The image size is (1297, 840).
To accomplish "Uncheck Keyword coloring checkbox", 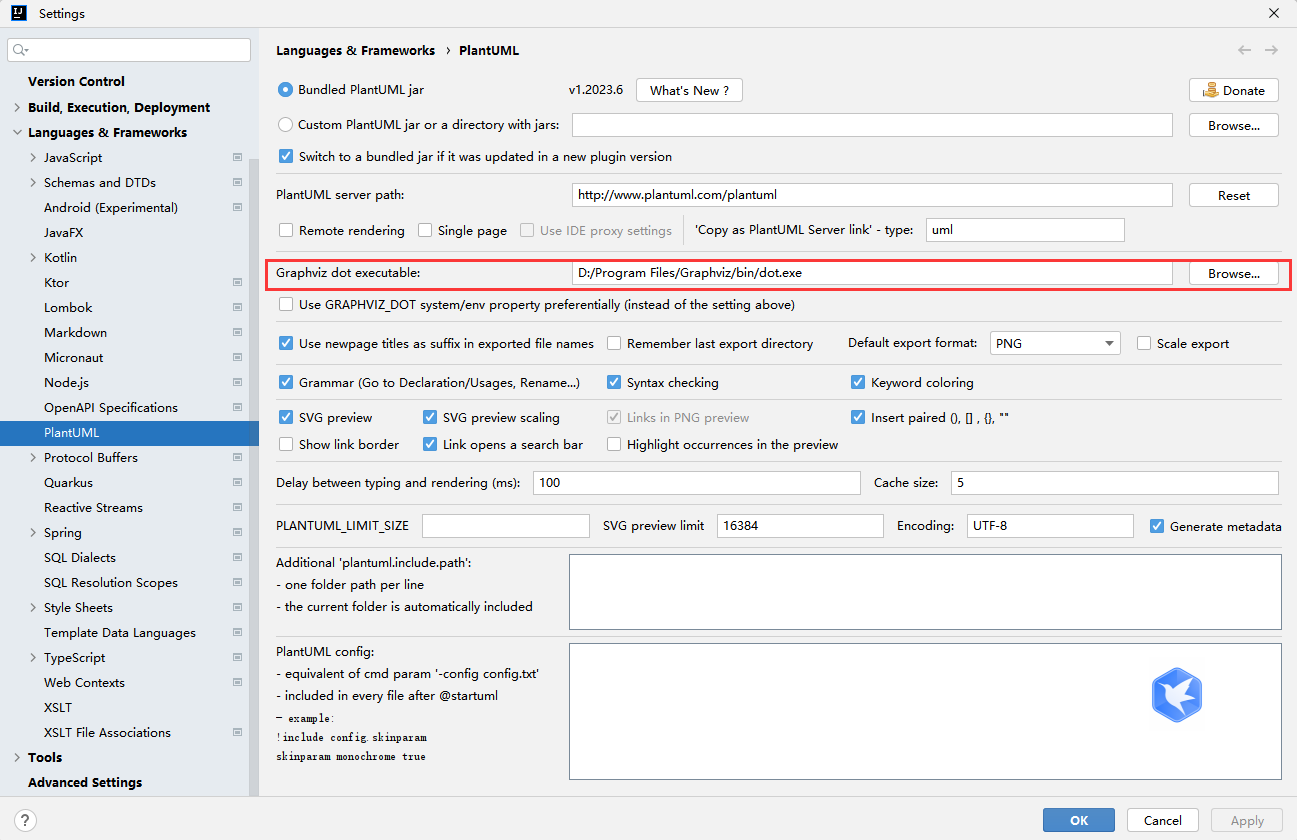I will click(x=858, y=382).
